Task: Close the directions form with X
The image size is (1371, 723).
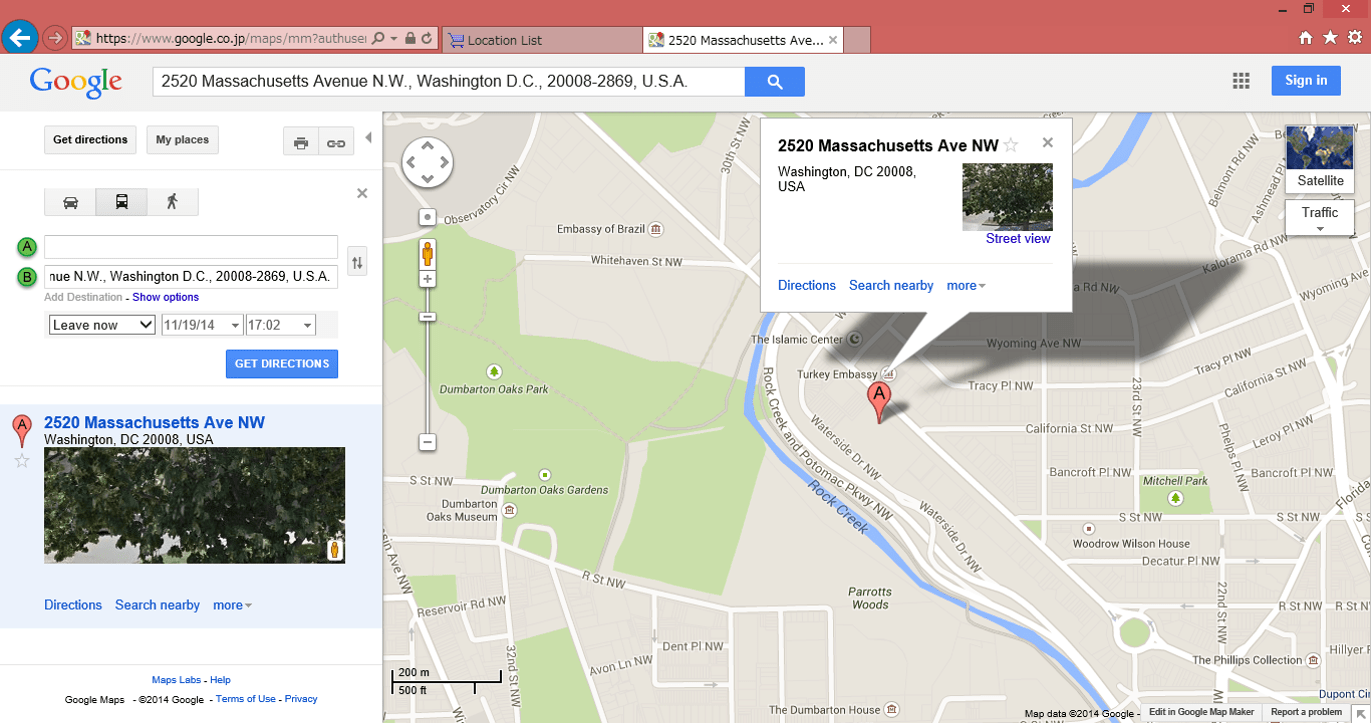Action: pos(362,193)
